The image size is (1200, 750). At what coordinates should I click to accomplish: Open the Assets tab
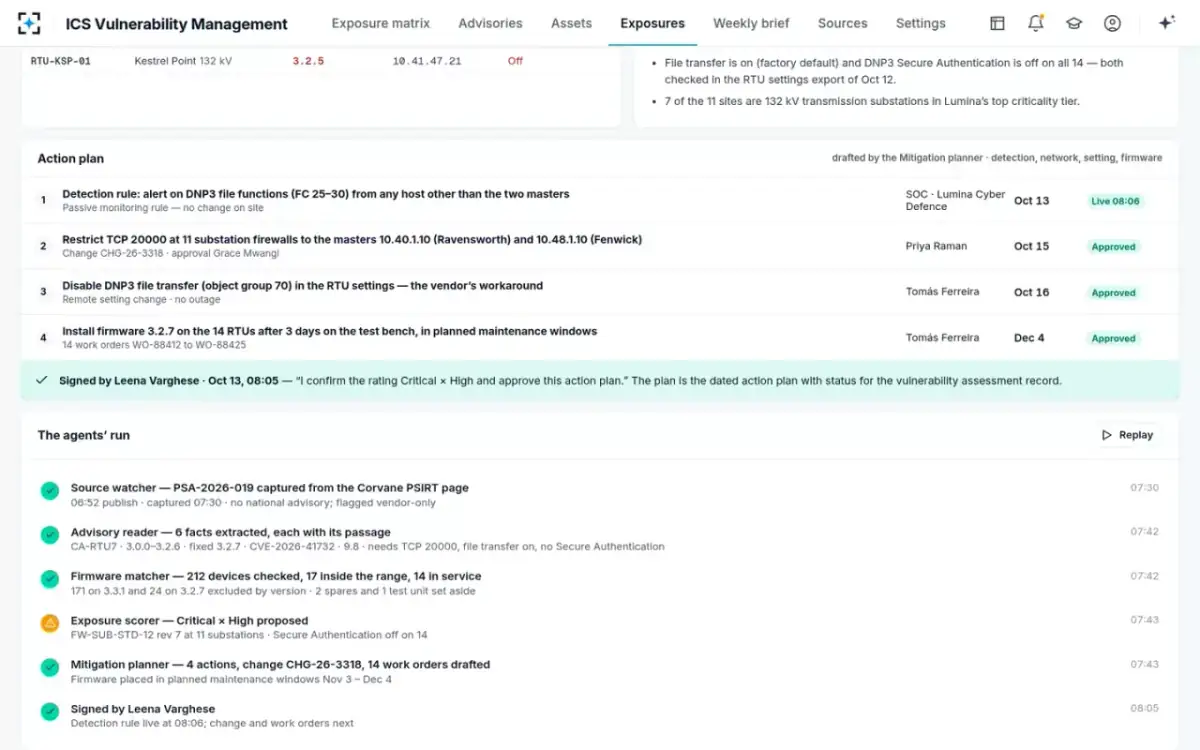coord(571,23)
